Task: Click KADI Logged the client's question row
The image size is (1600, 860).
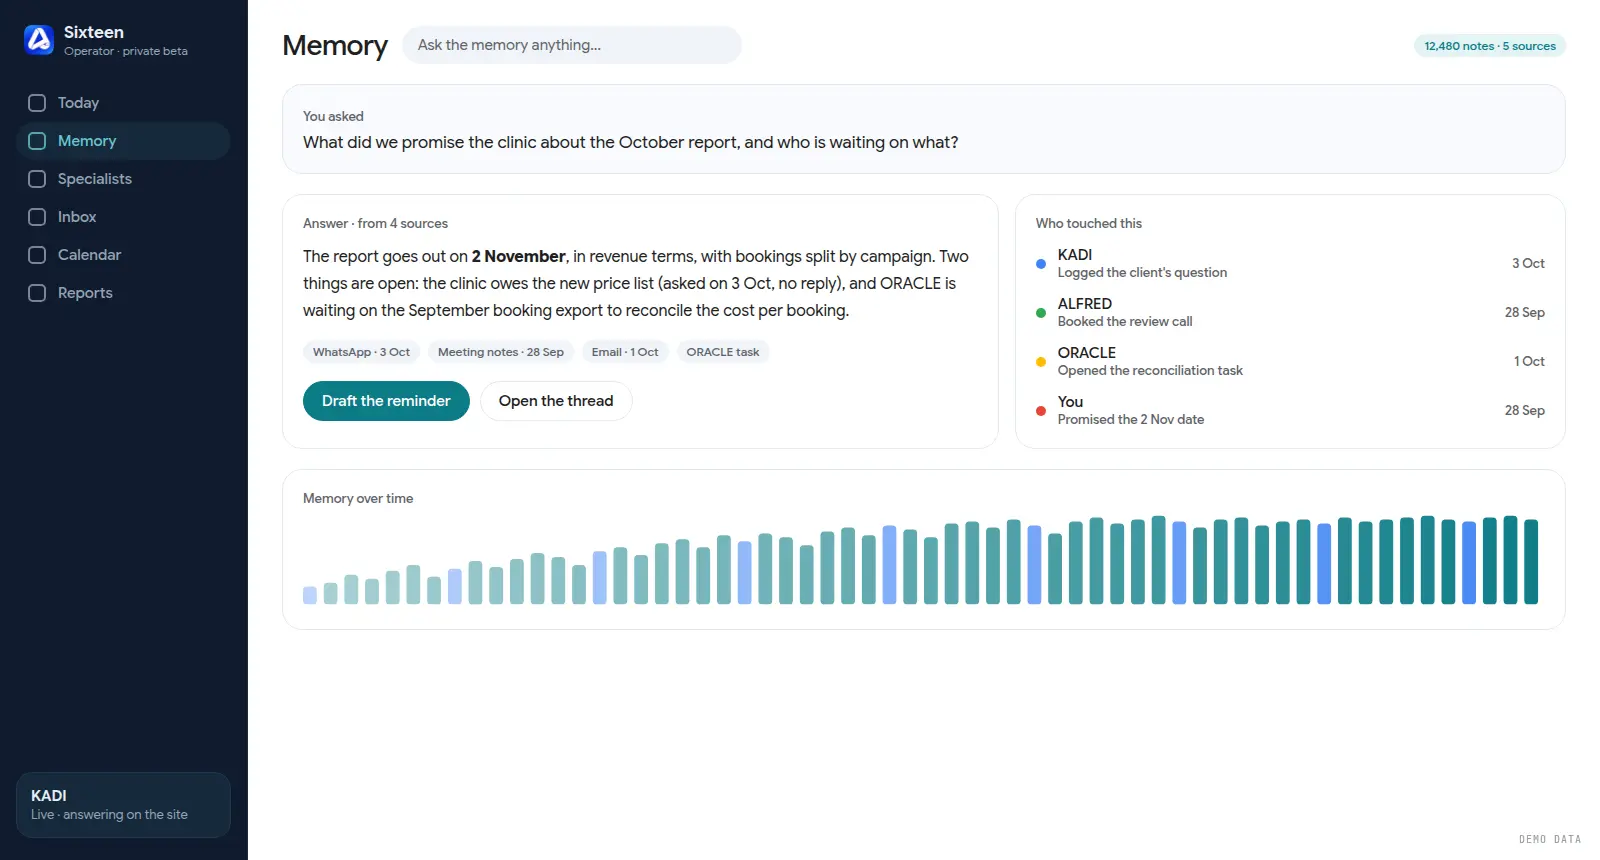Action: (x=1290, y=263)
